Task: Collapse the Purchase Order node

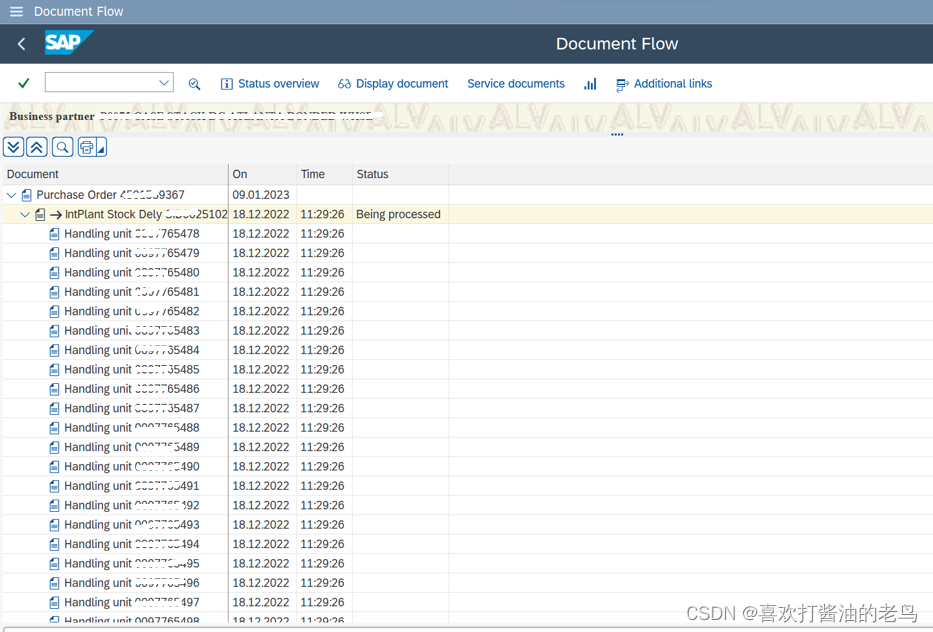Action: point(11,195)
